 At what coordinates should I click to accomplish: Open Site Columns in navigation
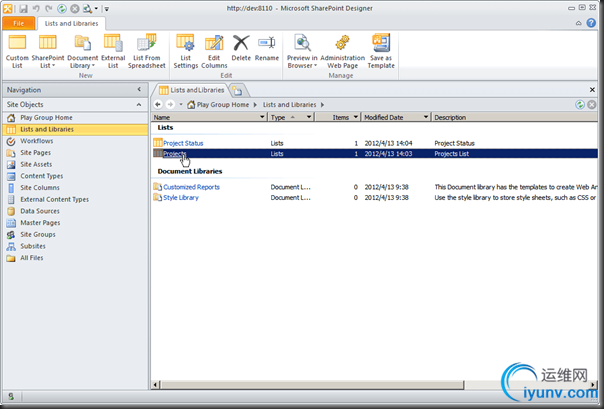75,188
